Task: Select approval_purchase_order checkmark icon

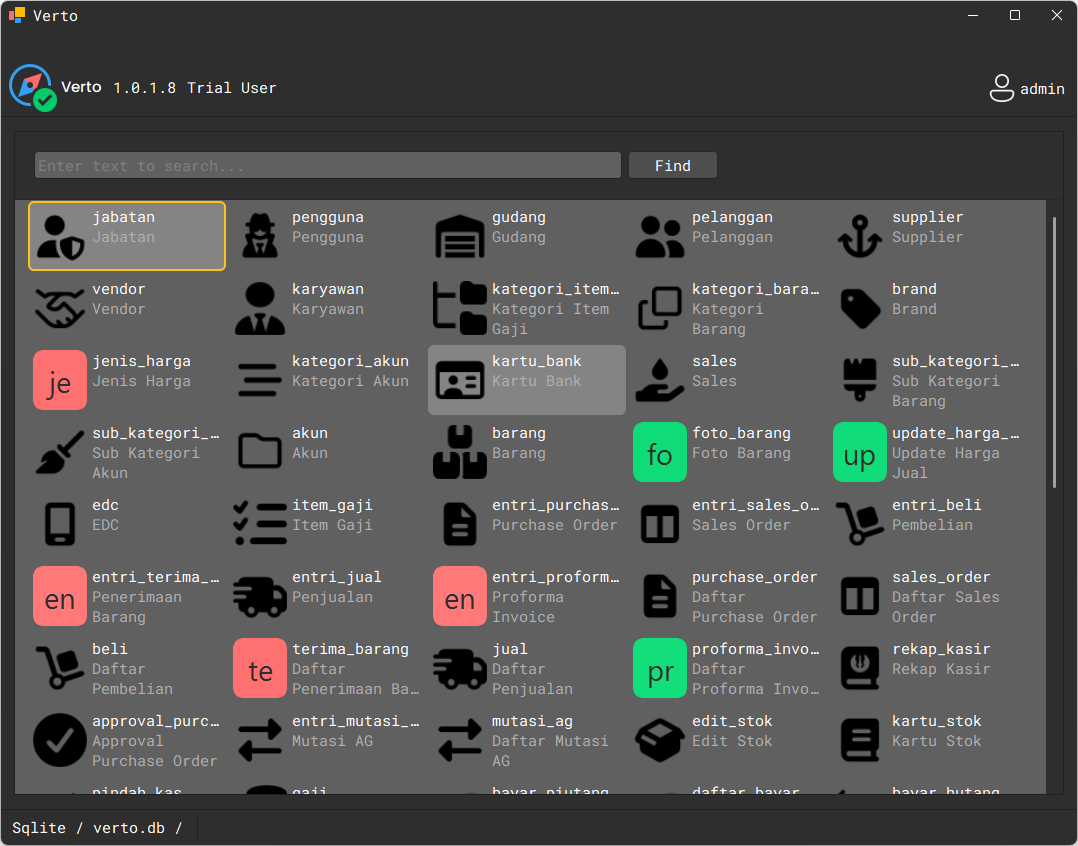Action: pos(60,740)
